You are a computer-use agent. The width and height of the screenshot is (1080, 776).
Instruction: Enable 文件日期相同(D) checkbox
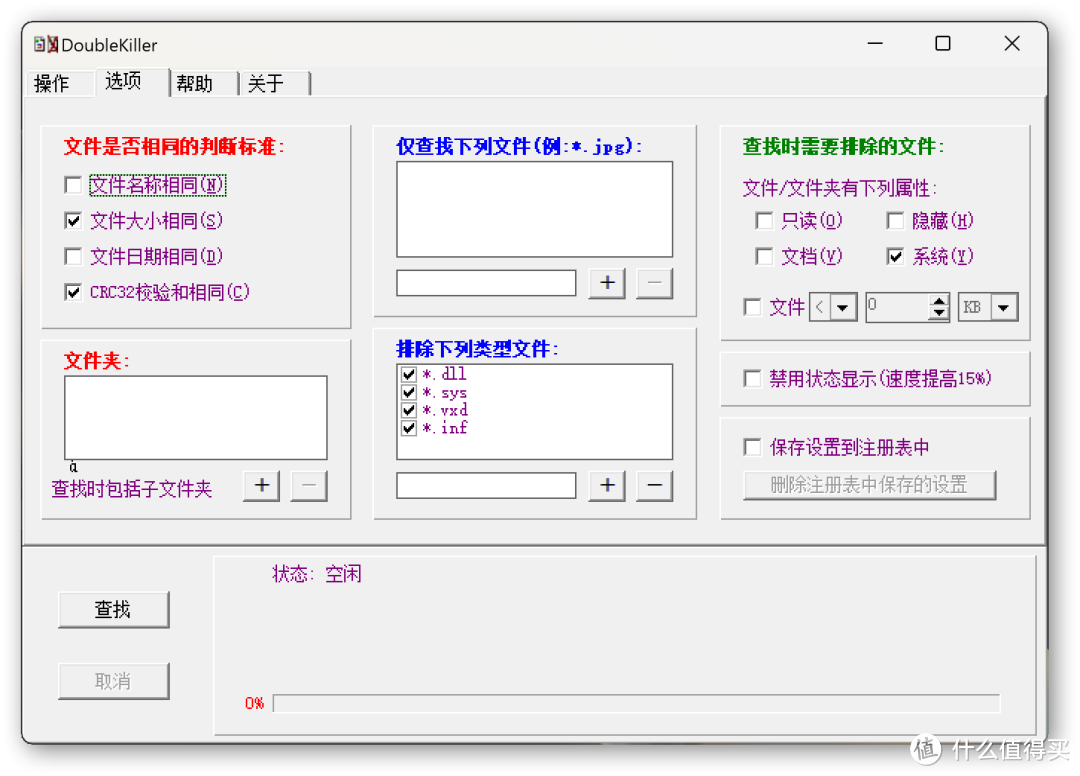coord(73,257)
